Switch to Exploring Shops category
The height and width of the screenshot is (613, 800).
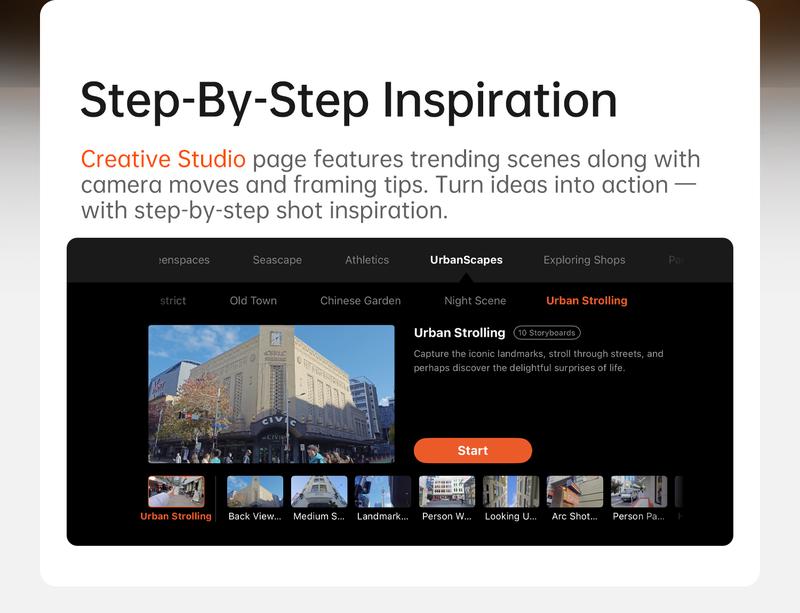point(584,260)
